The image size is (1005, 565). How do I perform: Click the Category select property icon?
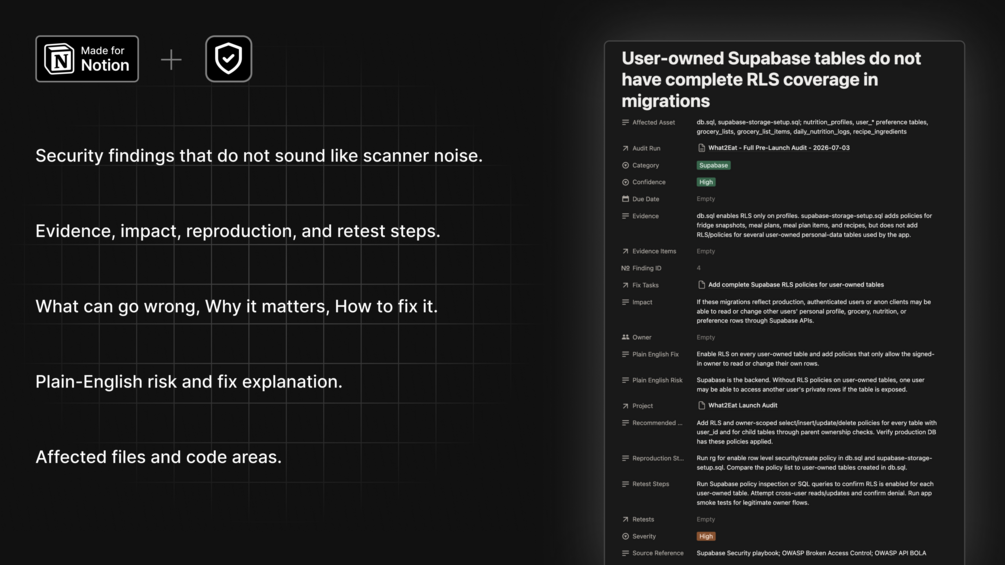pos(625,165)
